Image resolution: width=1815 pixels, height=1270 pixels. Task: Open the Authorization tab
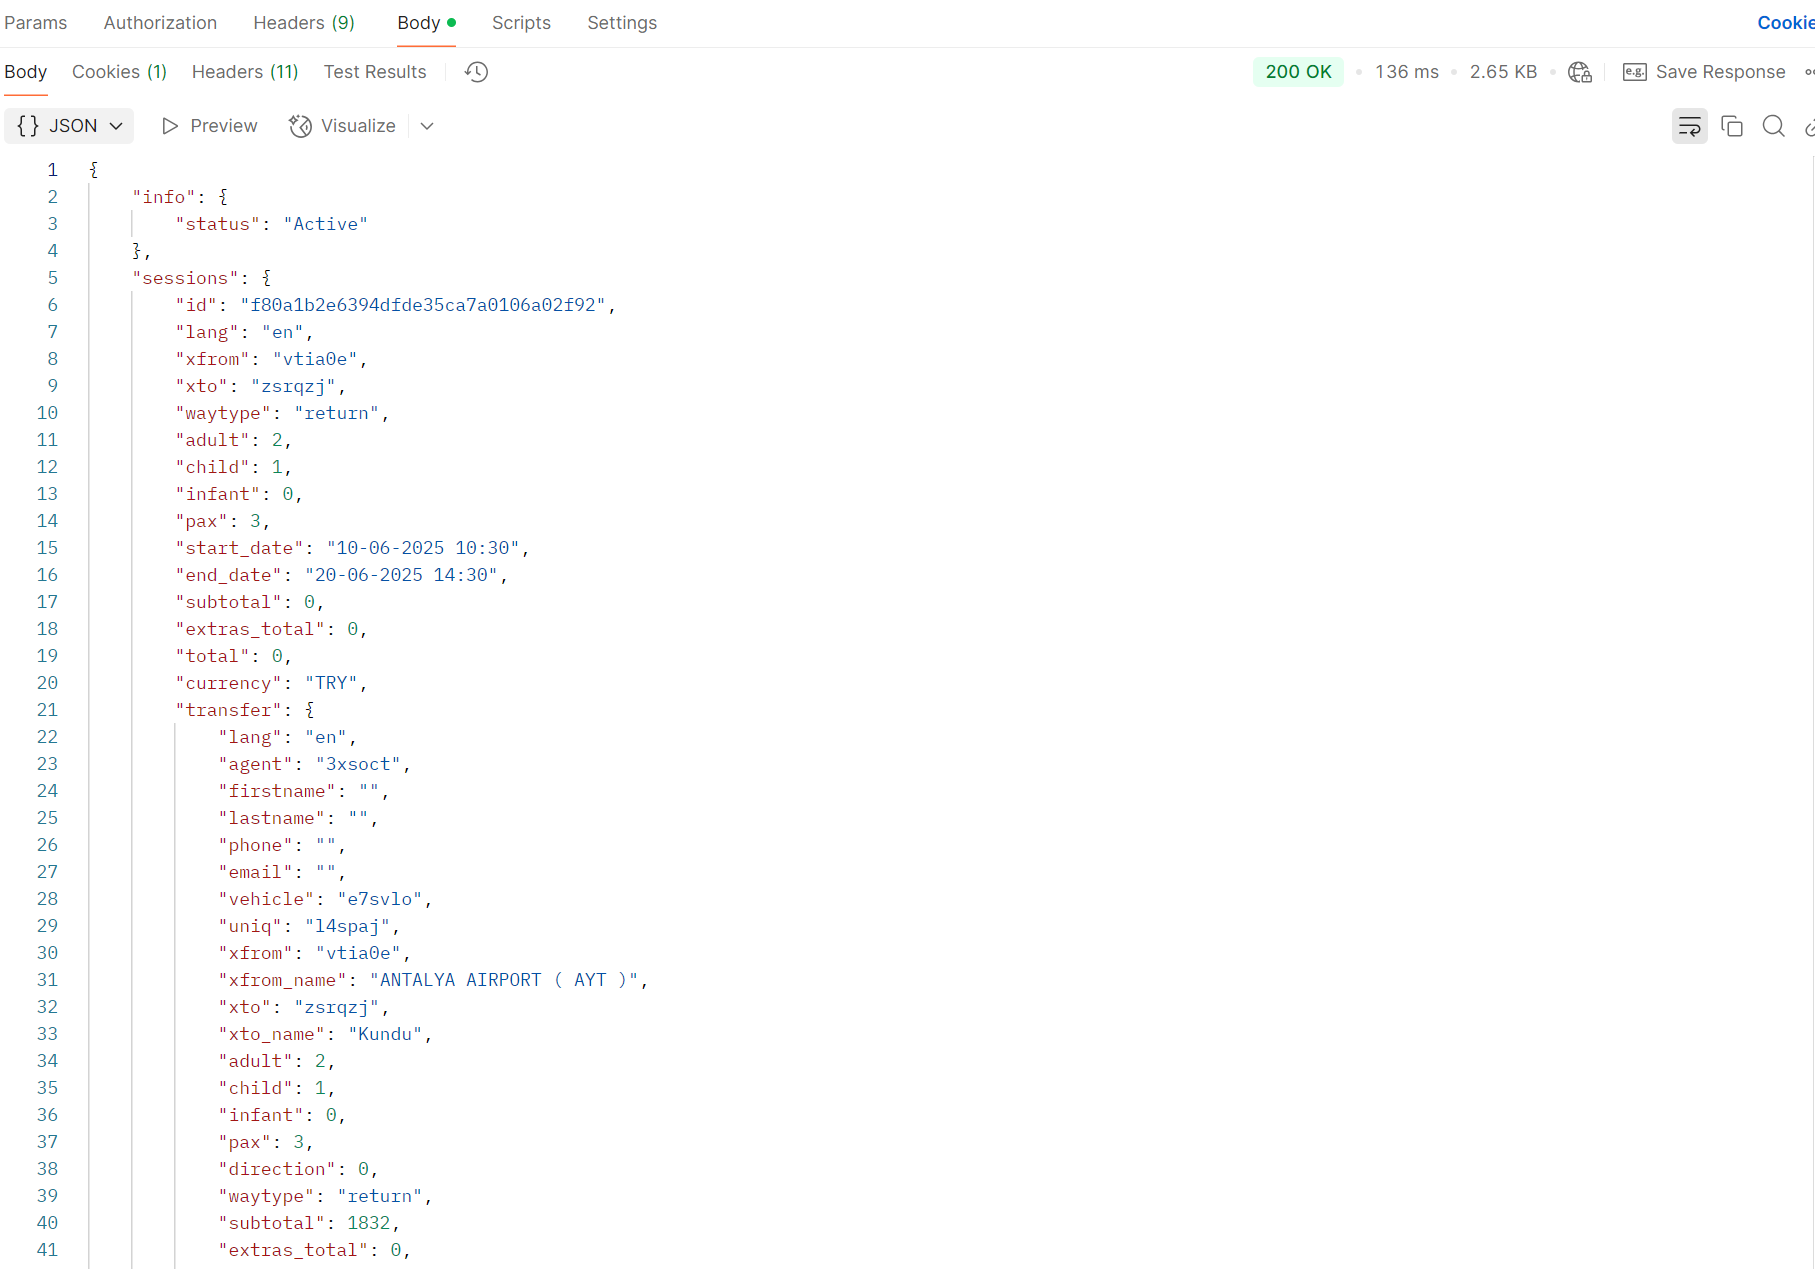(160, 23)
